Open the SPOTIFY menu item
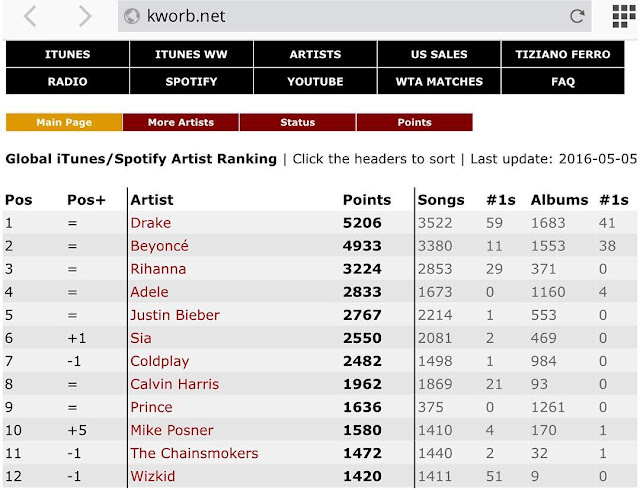The height and width of the screenshot is (490, 640). (191, 81)
